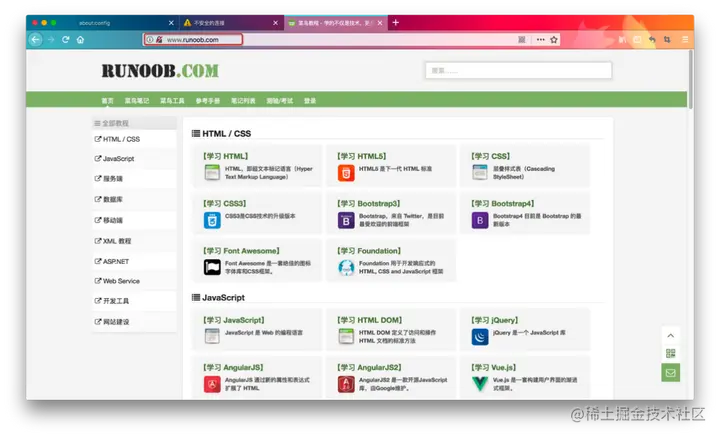Open 菜鸟工具 in the navigation bar

172,101
